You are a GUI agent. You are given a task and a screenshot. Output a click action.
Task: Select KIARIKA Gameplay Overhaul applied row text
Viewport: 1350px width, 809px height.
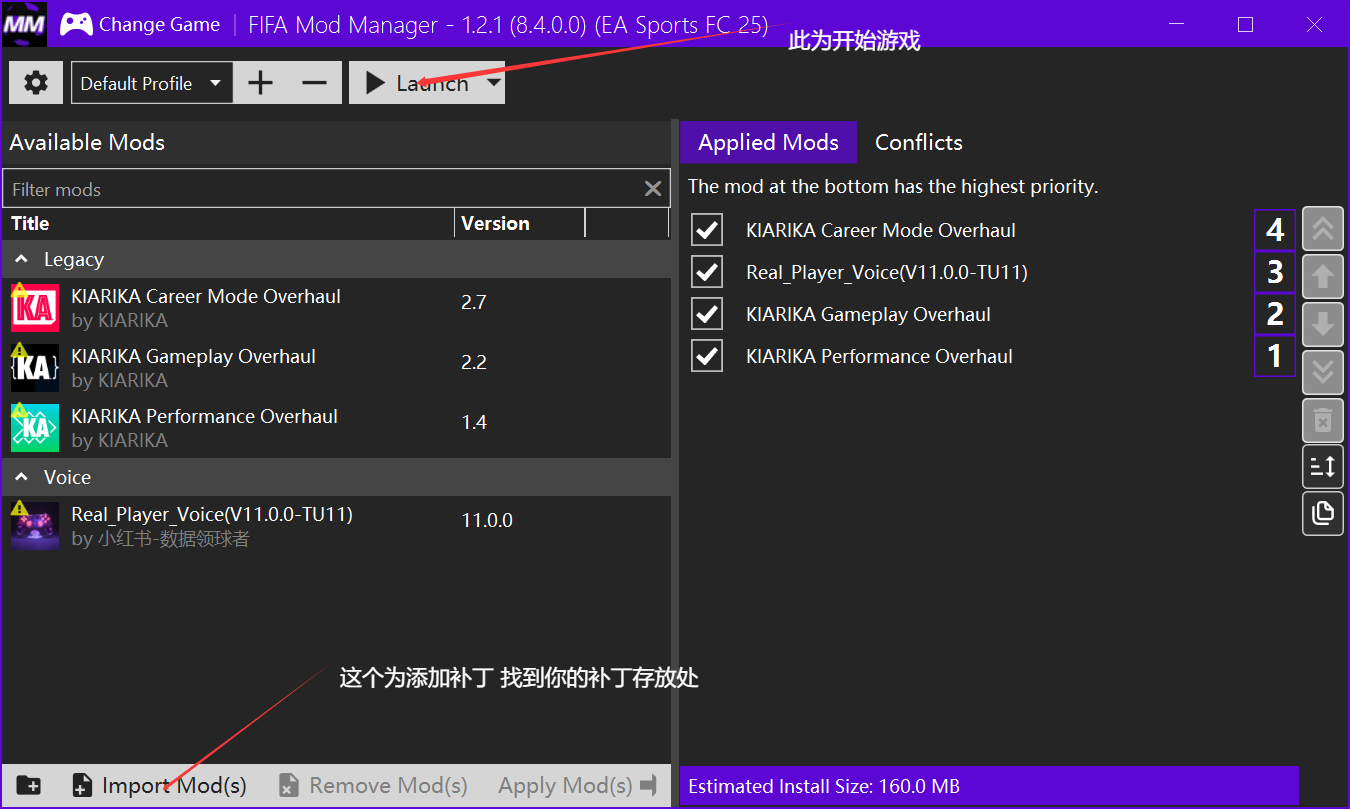coord(868,314)
